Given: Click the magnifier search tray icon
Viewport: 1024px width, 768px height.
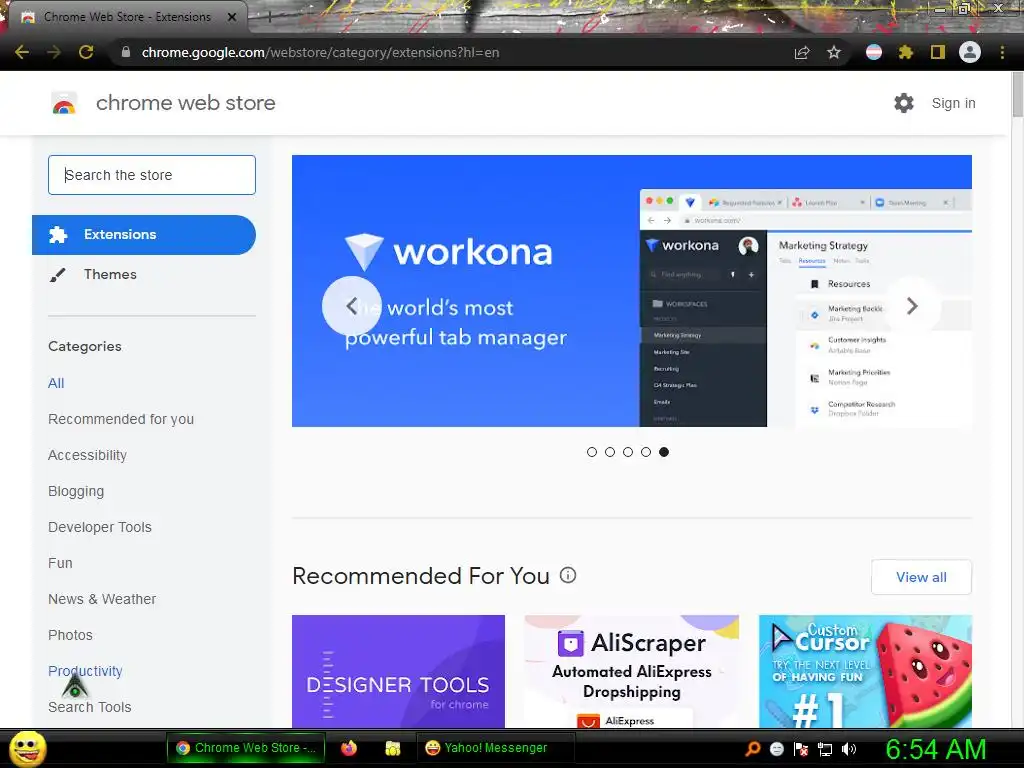Looking at the screenshot, I should pyautogui.click(x=753, y=749).
